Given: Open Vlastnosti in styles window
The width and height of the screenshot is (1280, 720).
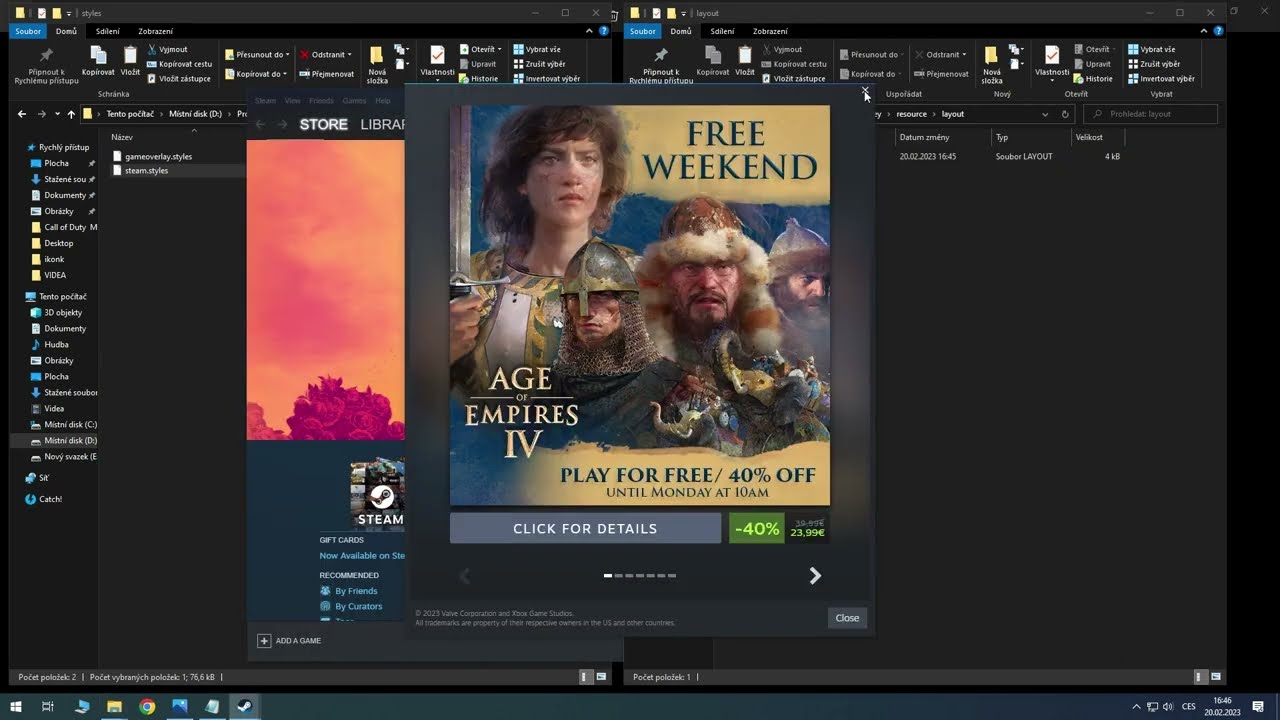Looking at the screenshot, I should coord(437,62).
